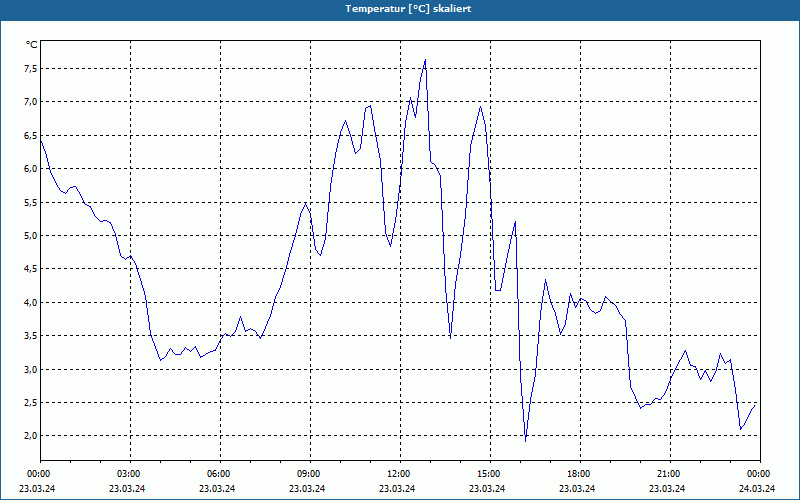This screenshot has width=800, height=500.
Task: Click the 6,5 y-axis value
Action: [x=30, y=135]
